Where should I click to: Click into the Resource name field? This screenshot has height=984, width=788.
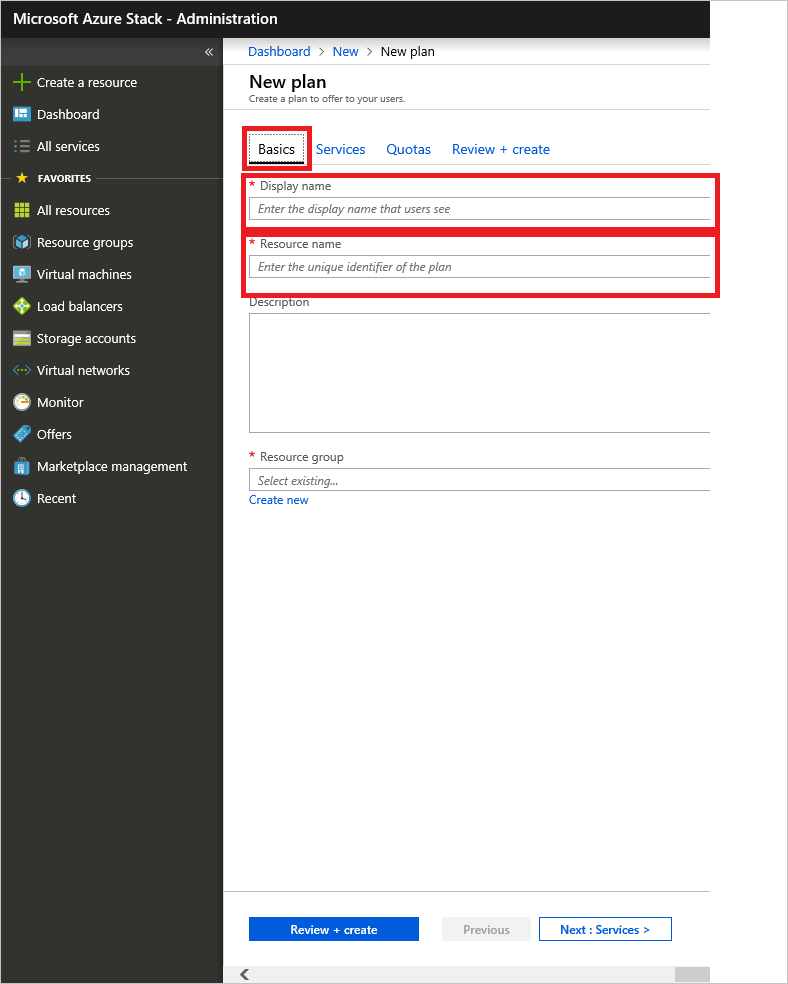479,267
